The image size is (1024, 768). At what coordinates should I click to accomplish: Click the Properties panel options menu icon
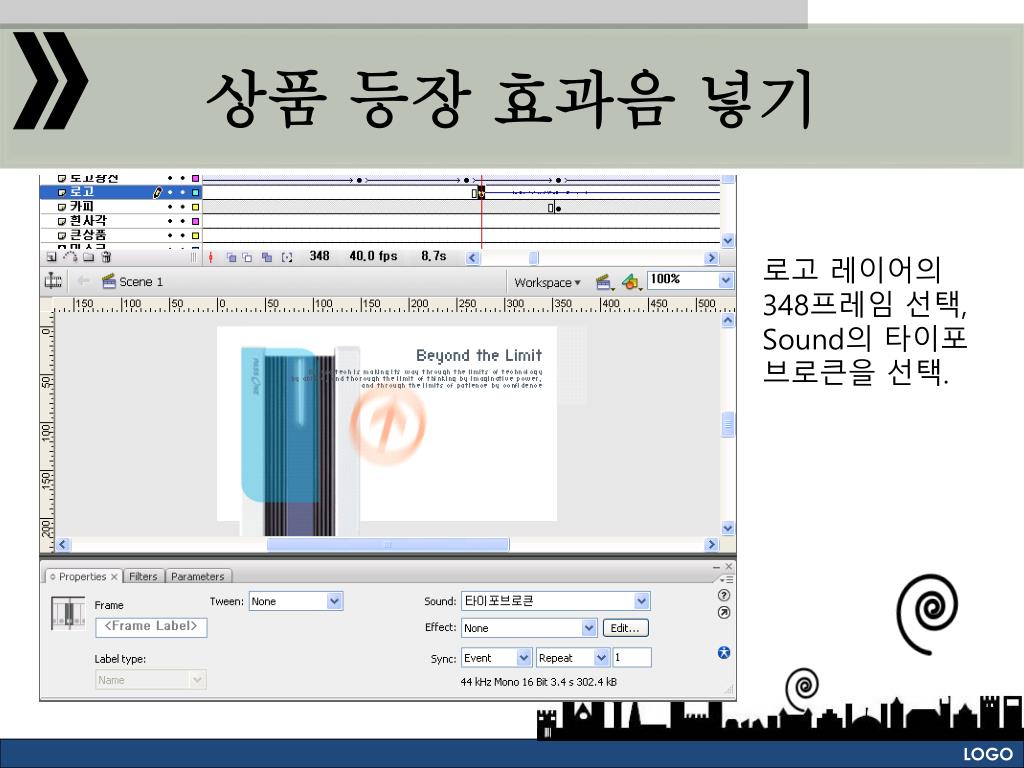[727, 579]
